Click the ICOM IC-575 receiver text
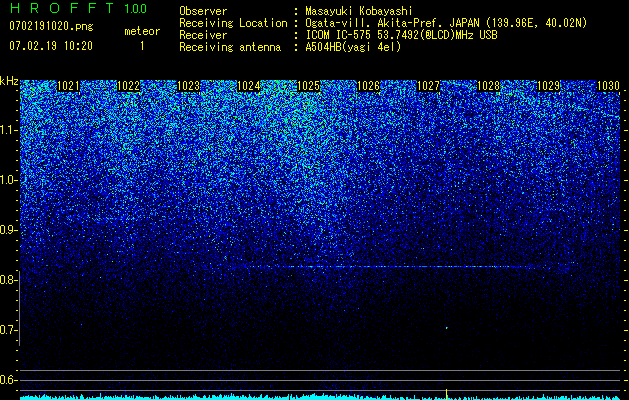 [x=401, y=35]
